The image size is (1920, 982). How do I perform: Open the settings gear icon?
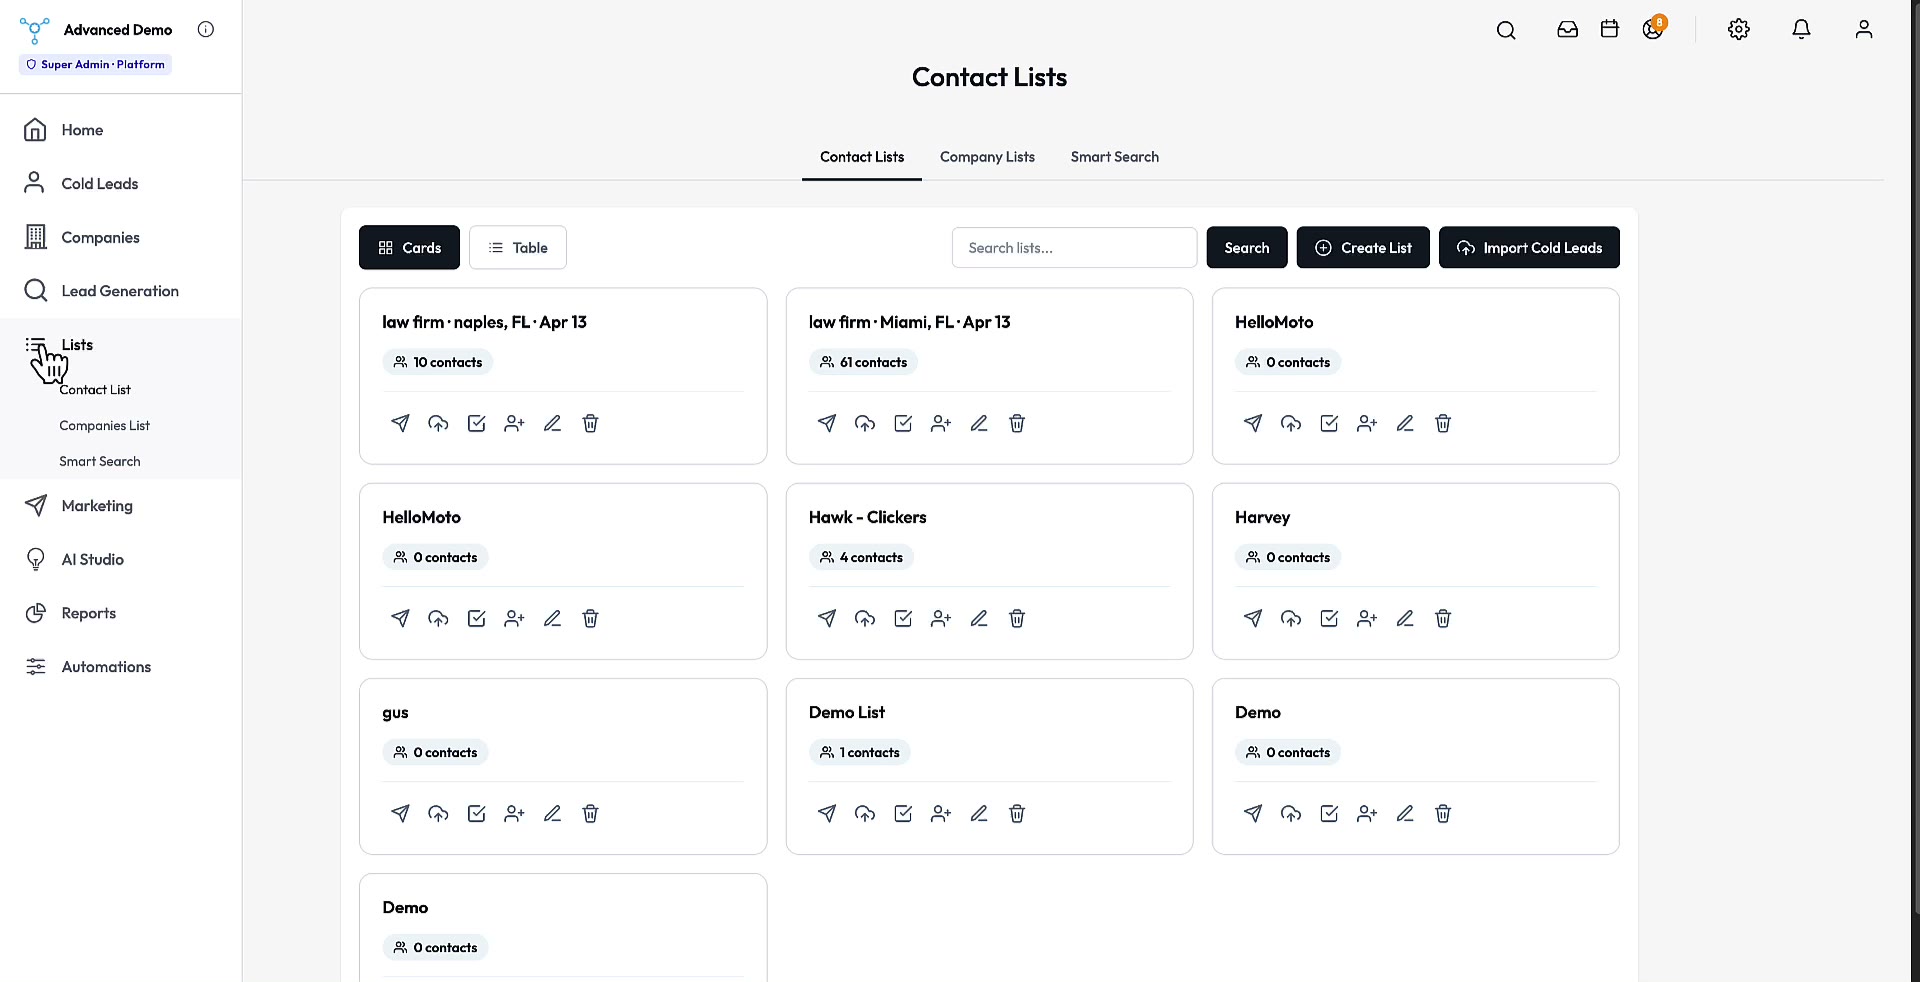[x=1739, y=29]
